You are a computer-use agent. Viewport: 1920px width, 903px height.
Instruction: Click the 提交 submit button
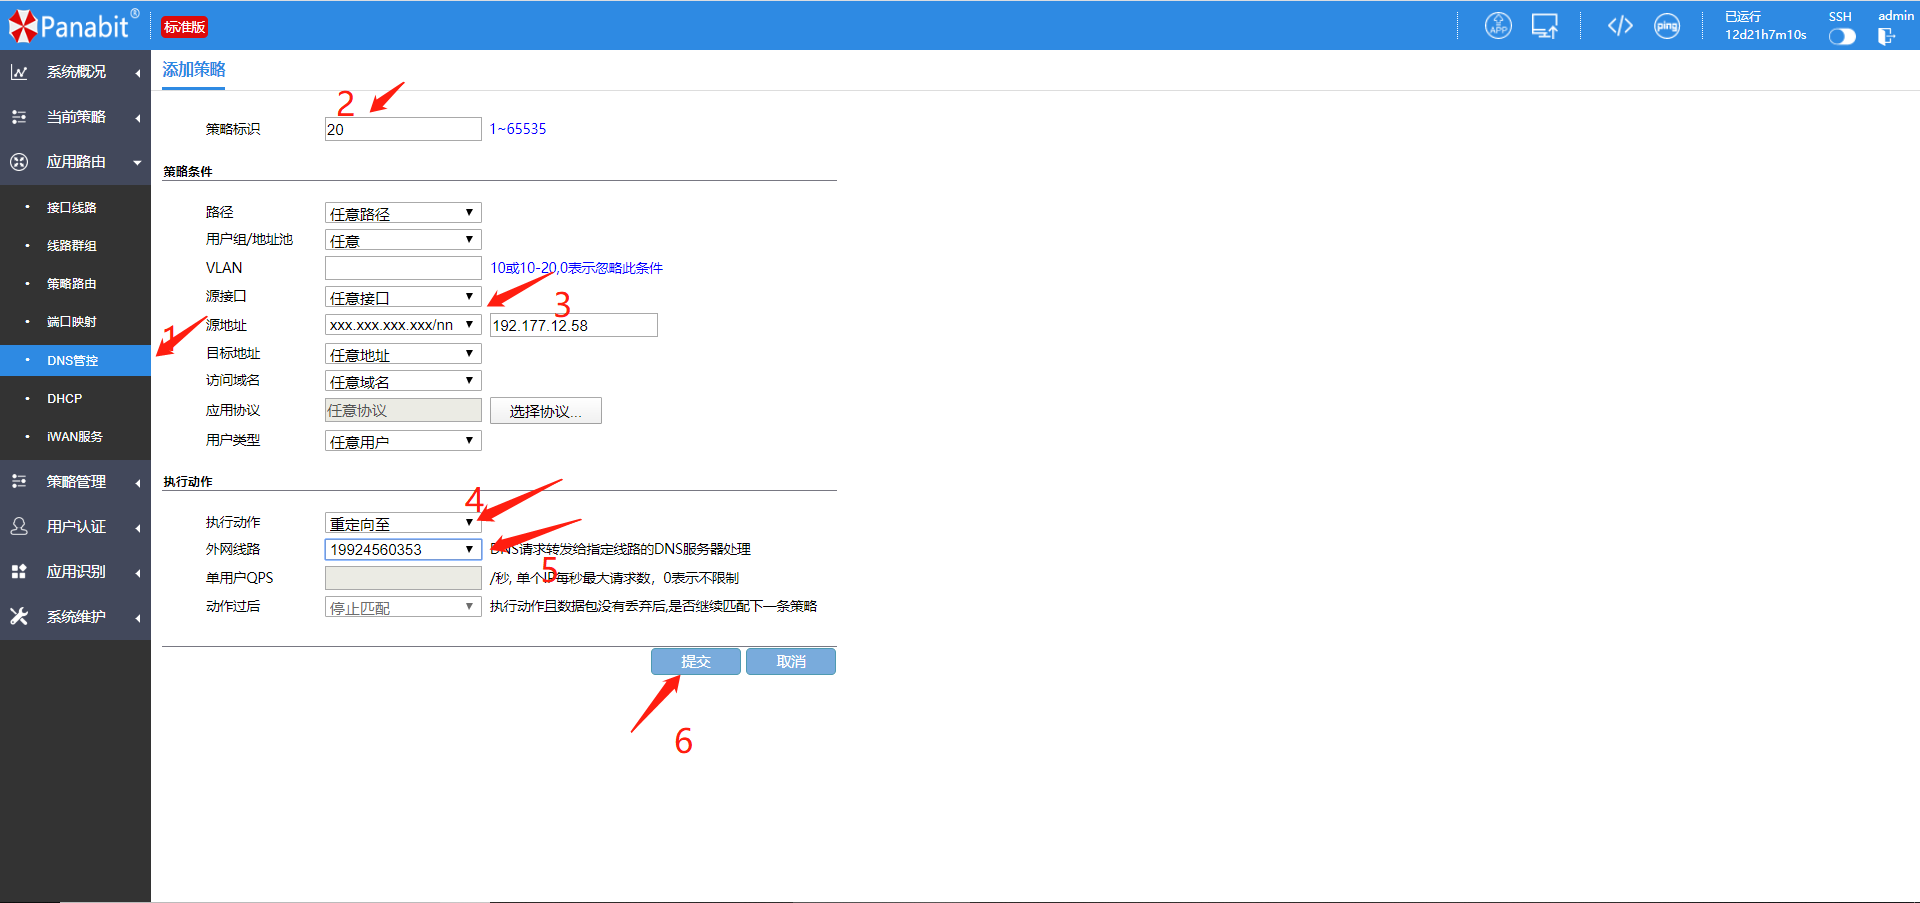pyautogui.click(x=695, y=662)
